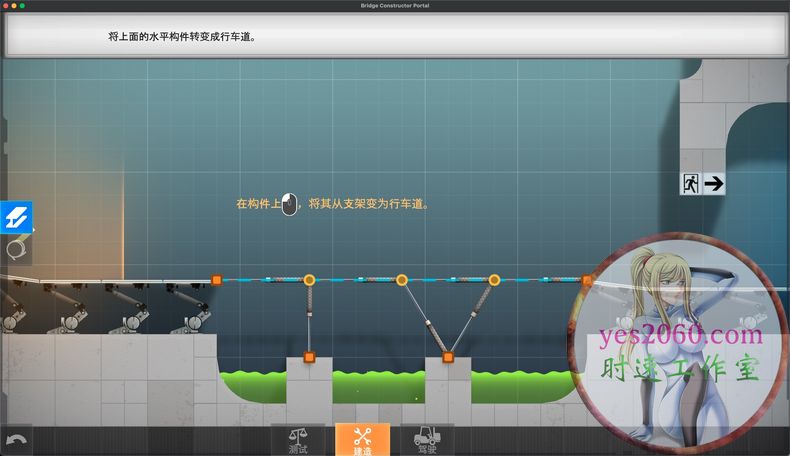Screen dimensions: 790x456
Task: Click the mouse icon in the hint
Action: tap(290, 204)
